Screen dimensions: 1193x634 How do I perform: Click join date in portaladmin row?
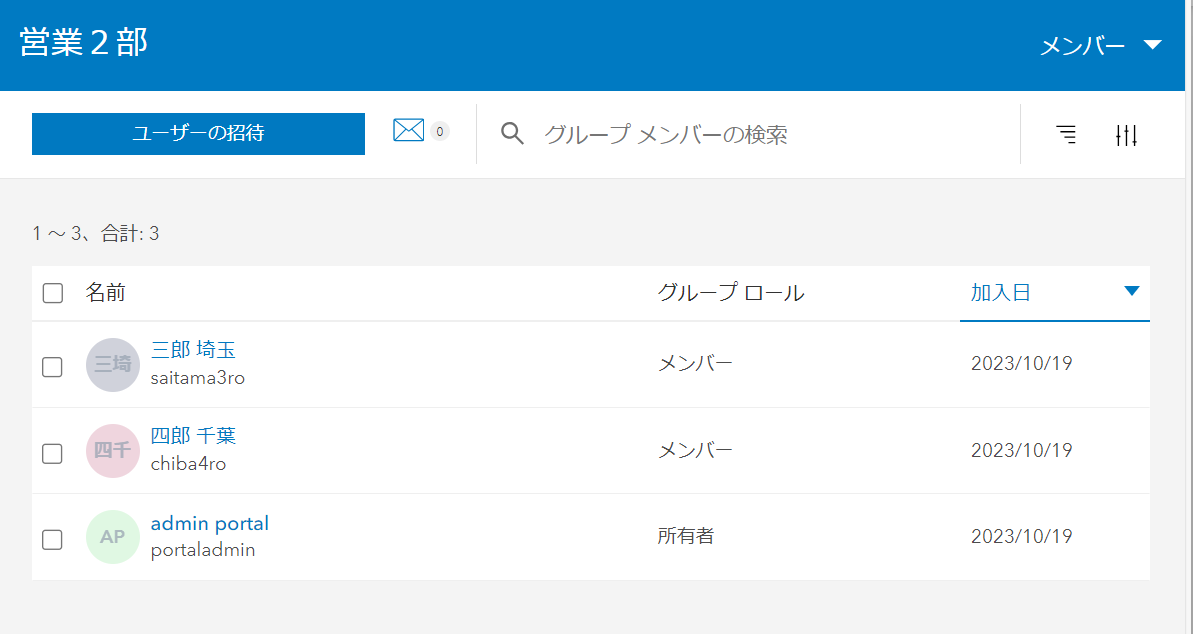1022,536
